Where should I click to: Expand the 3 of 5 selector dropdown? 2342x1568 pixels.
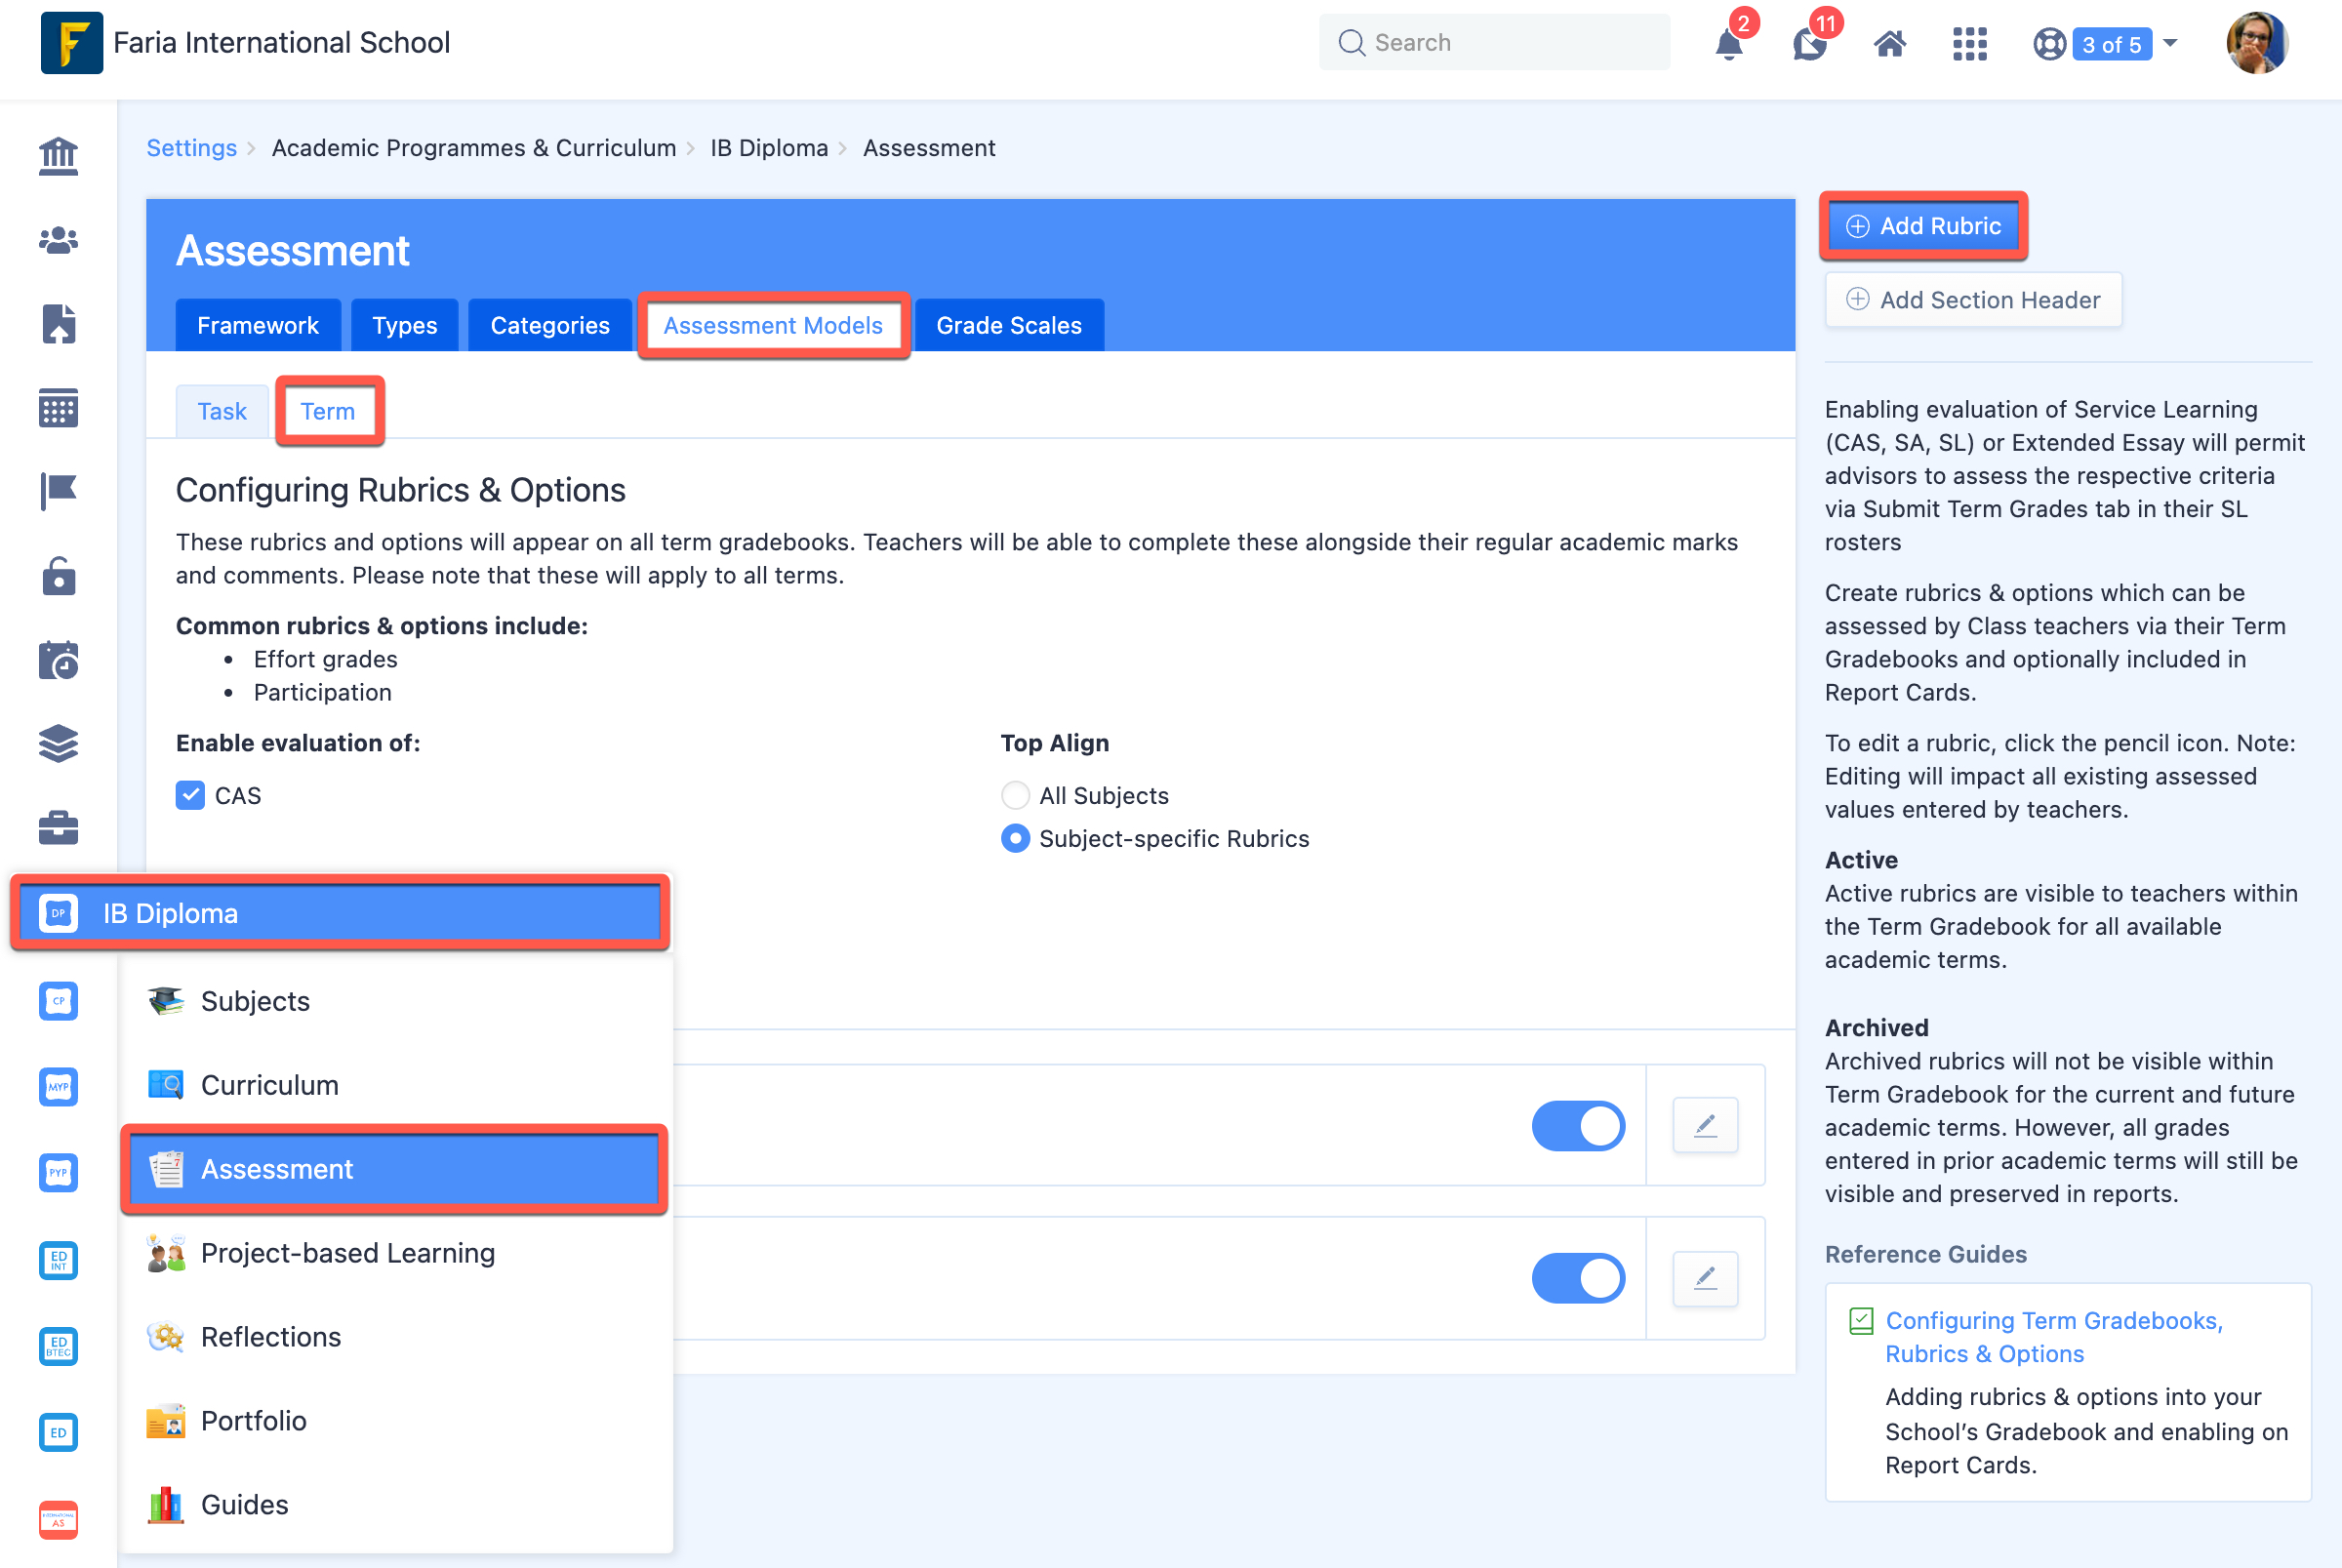[2169, 43]
